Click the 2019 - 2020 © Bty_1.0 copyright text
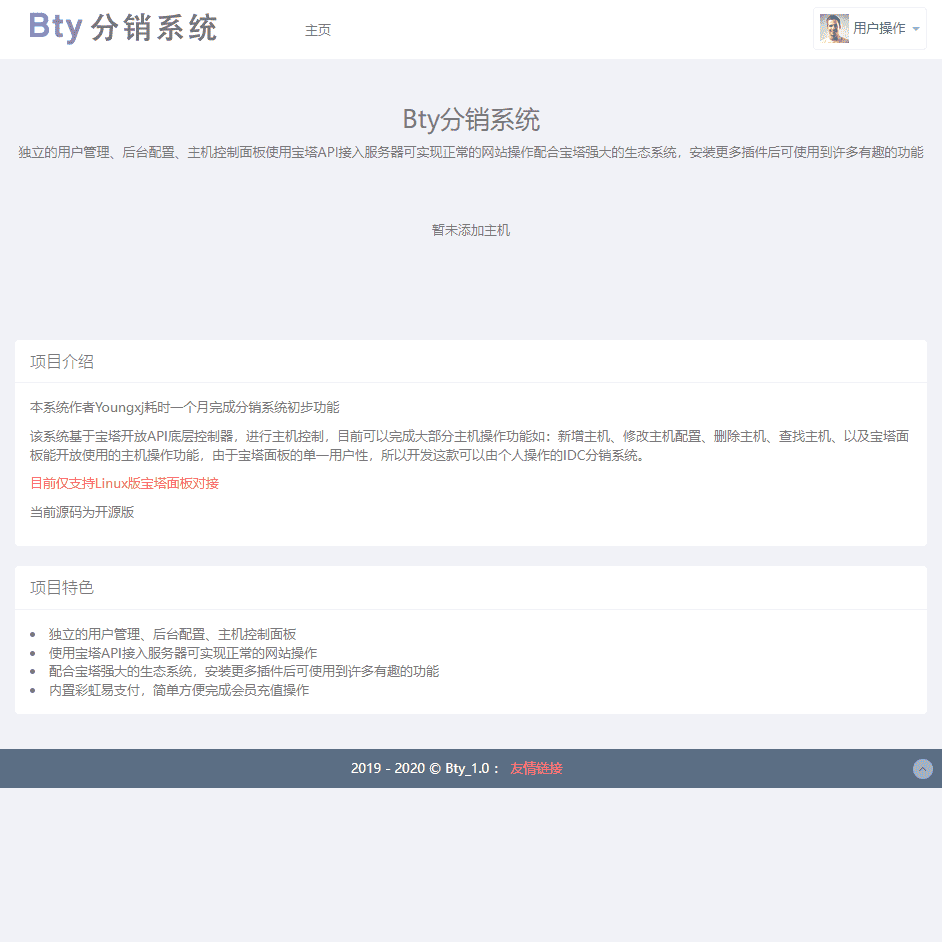The height and width of the screenshot is (942, 942). [x=424, y=768]
